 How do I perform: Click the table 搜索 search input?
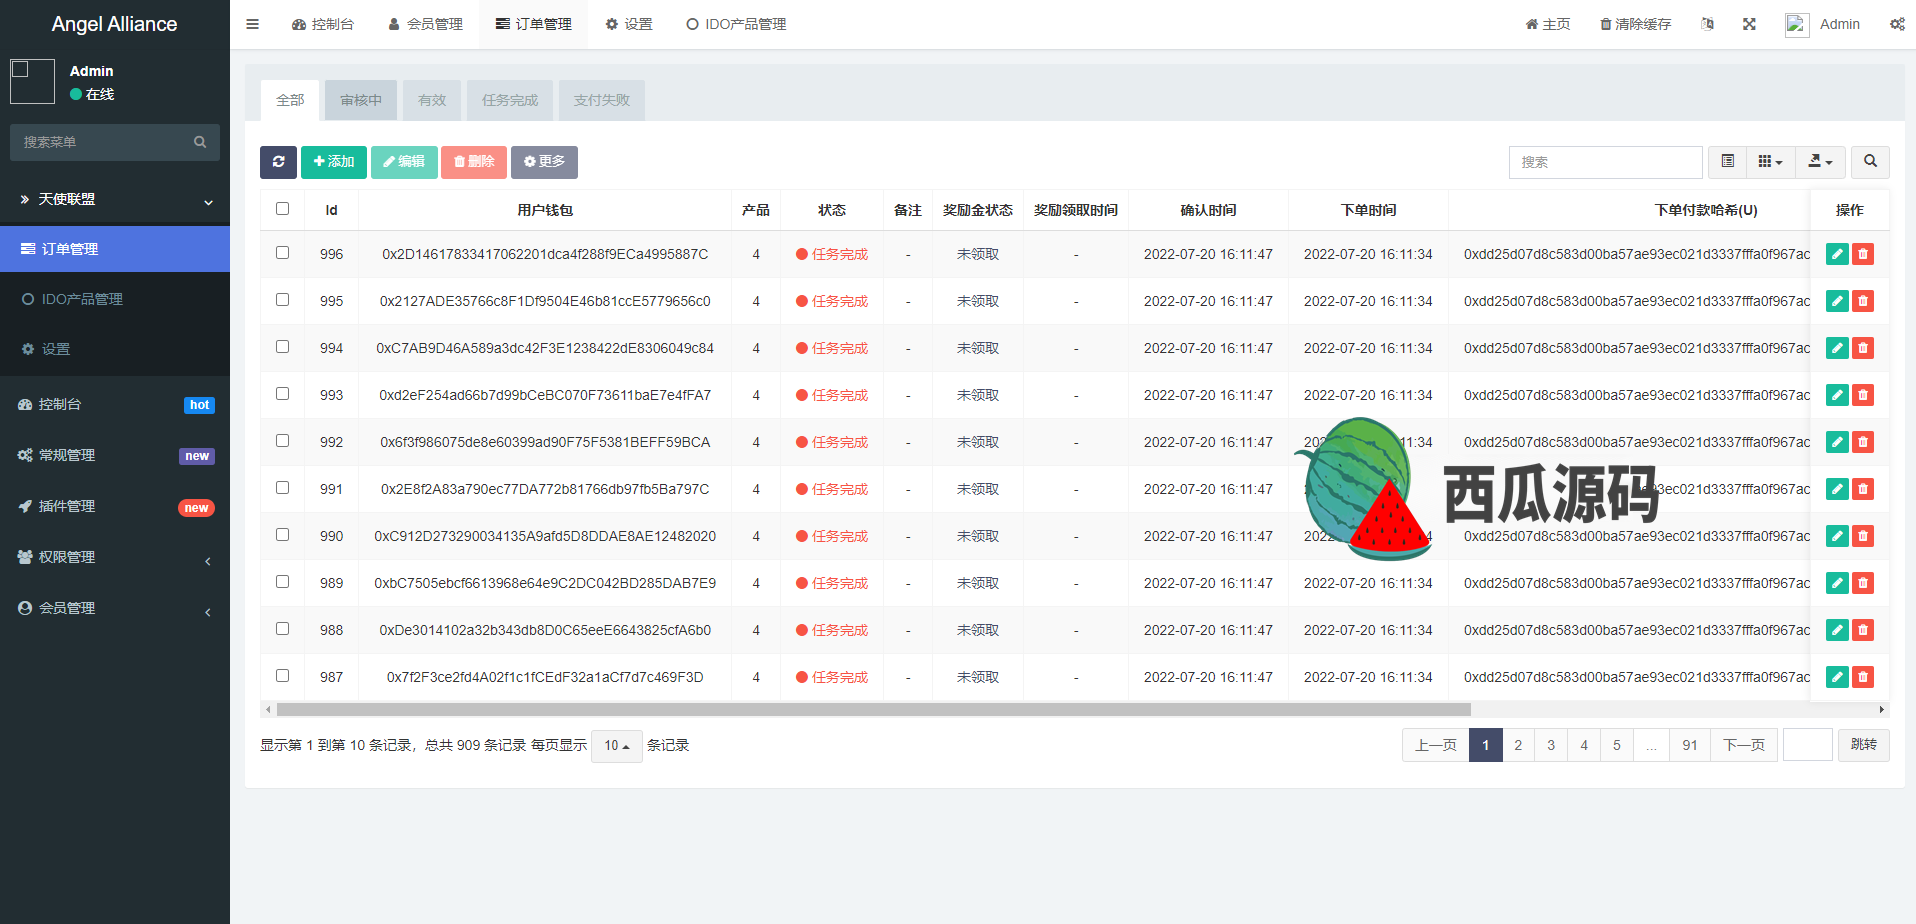tap(1606, 162)
